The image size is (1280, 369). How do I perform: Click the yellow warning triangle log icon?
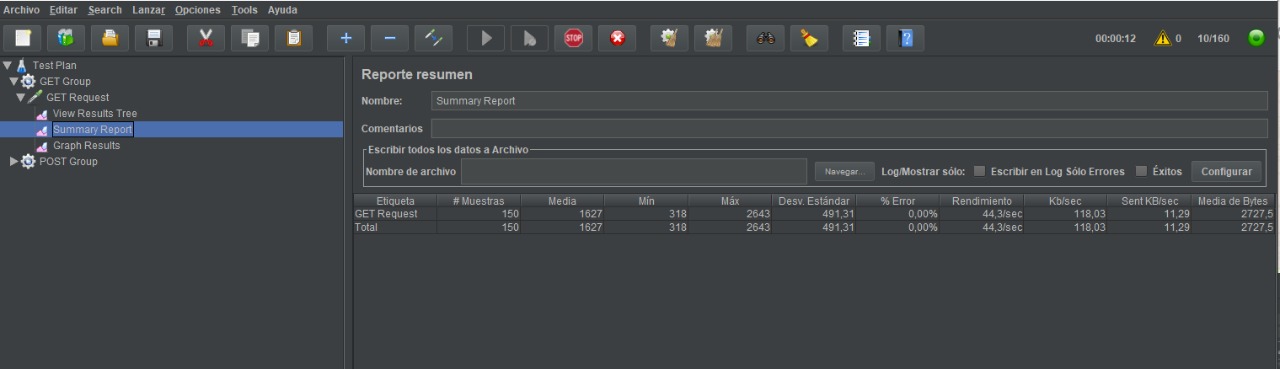[1163, 38]
